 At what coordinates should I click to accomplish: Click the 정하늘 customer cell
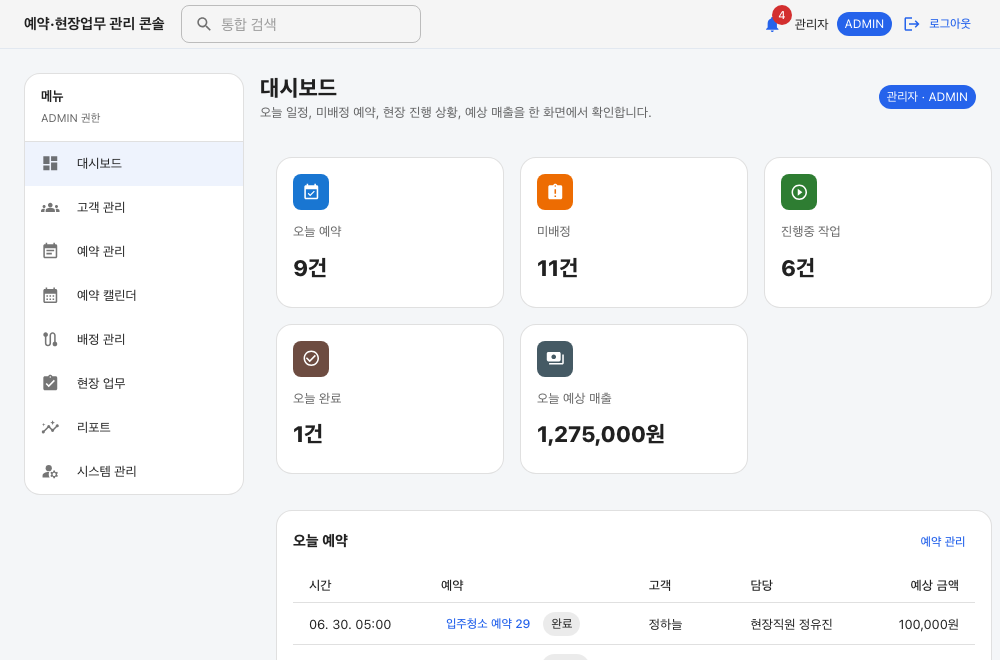(x=665, y=624)
